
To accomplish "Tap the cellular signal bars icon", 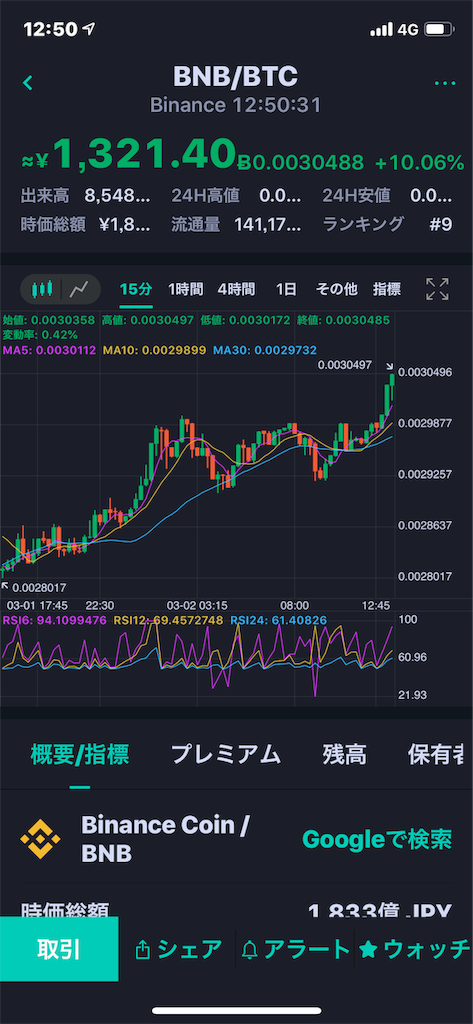I will click(x=382, y=29).
